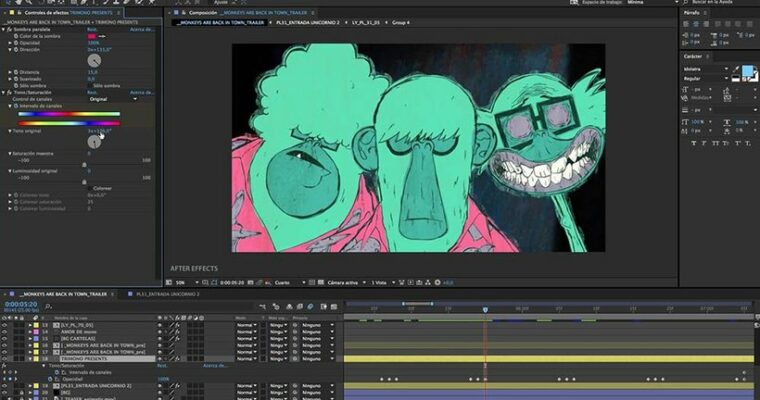The height and width of the screenshot is (400, 760).
Task: Select PL11_ENTRADA UNICORNIO 2 in viewer breadcrumb
Action: point(308,22)
